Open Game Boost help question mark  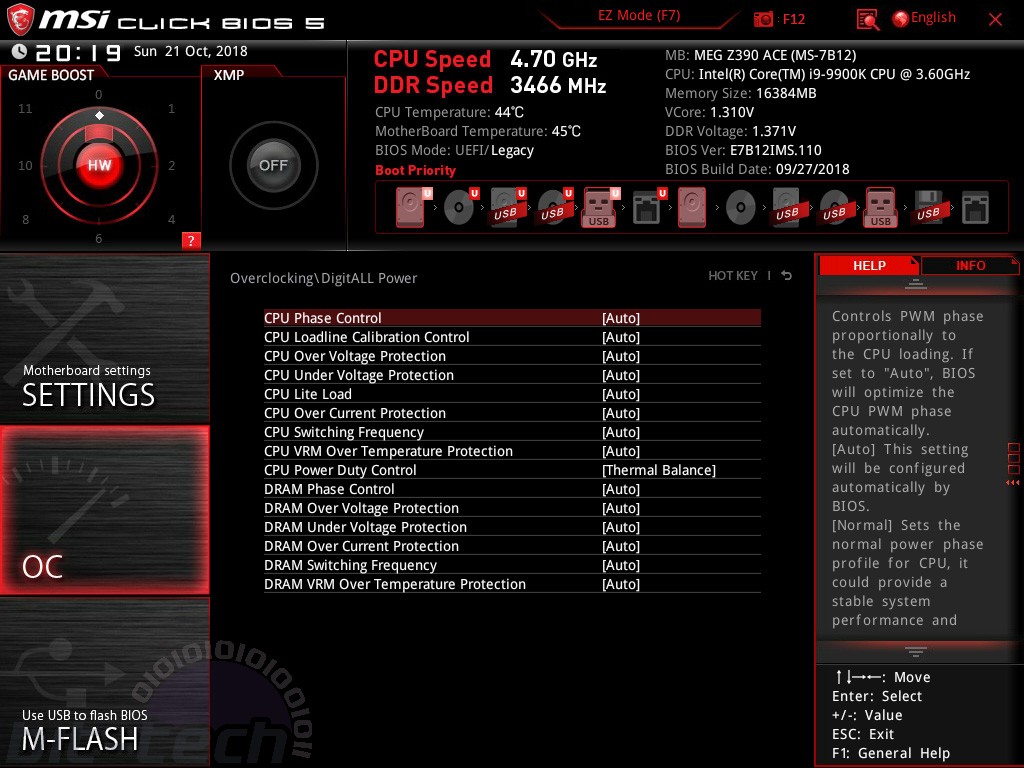pyautogui.click(x=191, y=240)
